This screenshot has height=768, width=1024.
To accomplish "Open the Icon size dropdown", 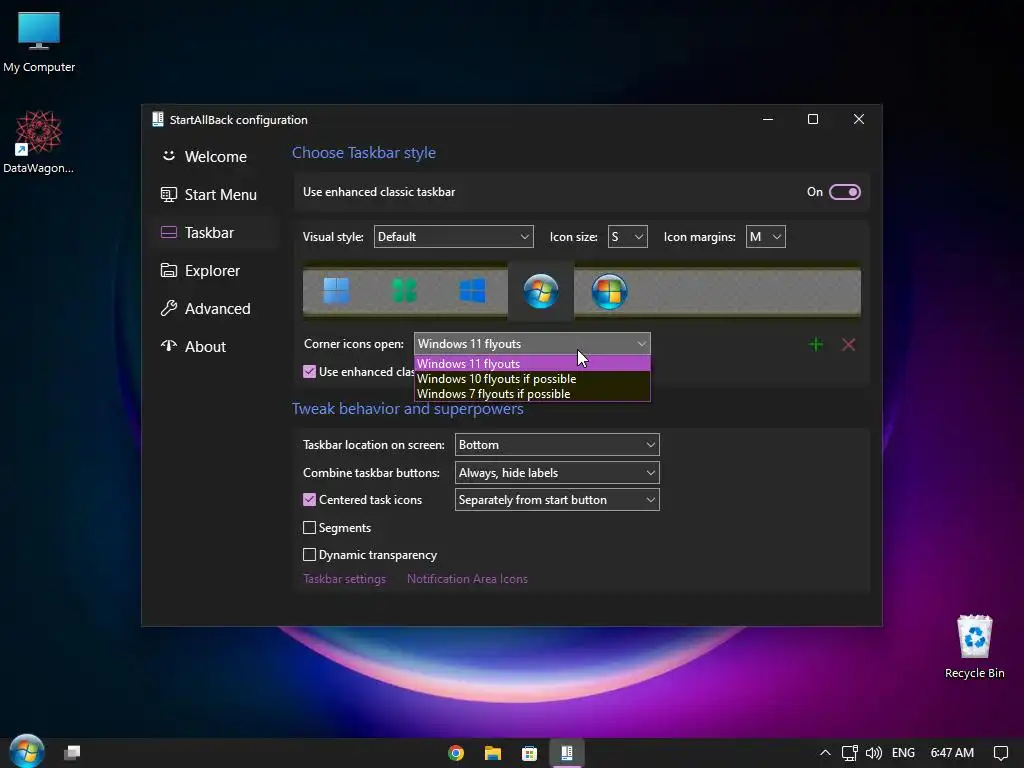I will click(x=628, y=236).
